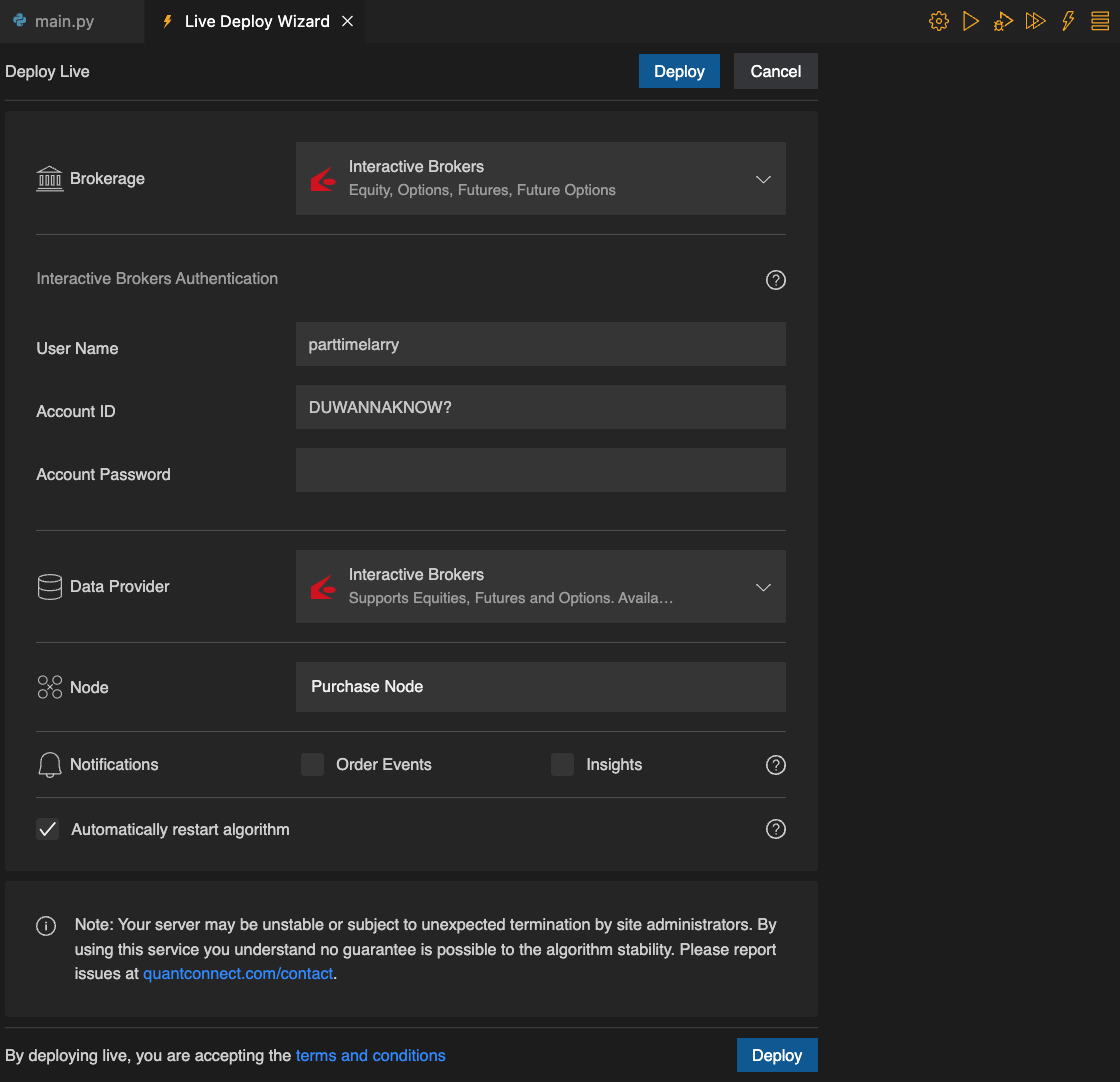This screenshot has height=1082, width=1120.
Task: Follow the terms and conditions link
Action: [x=370, y=1055]
